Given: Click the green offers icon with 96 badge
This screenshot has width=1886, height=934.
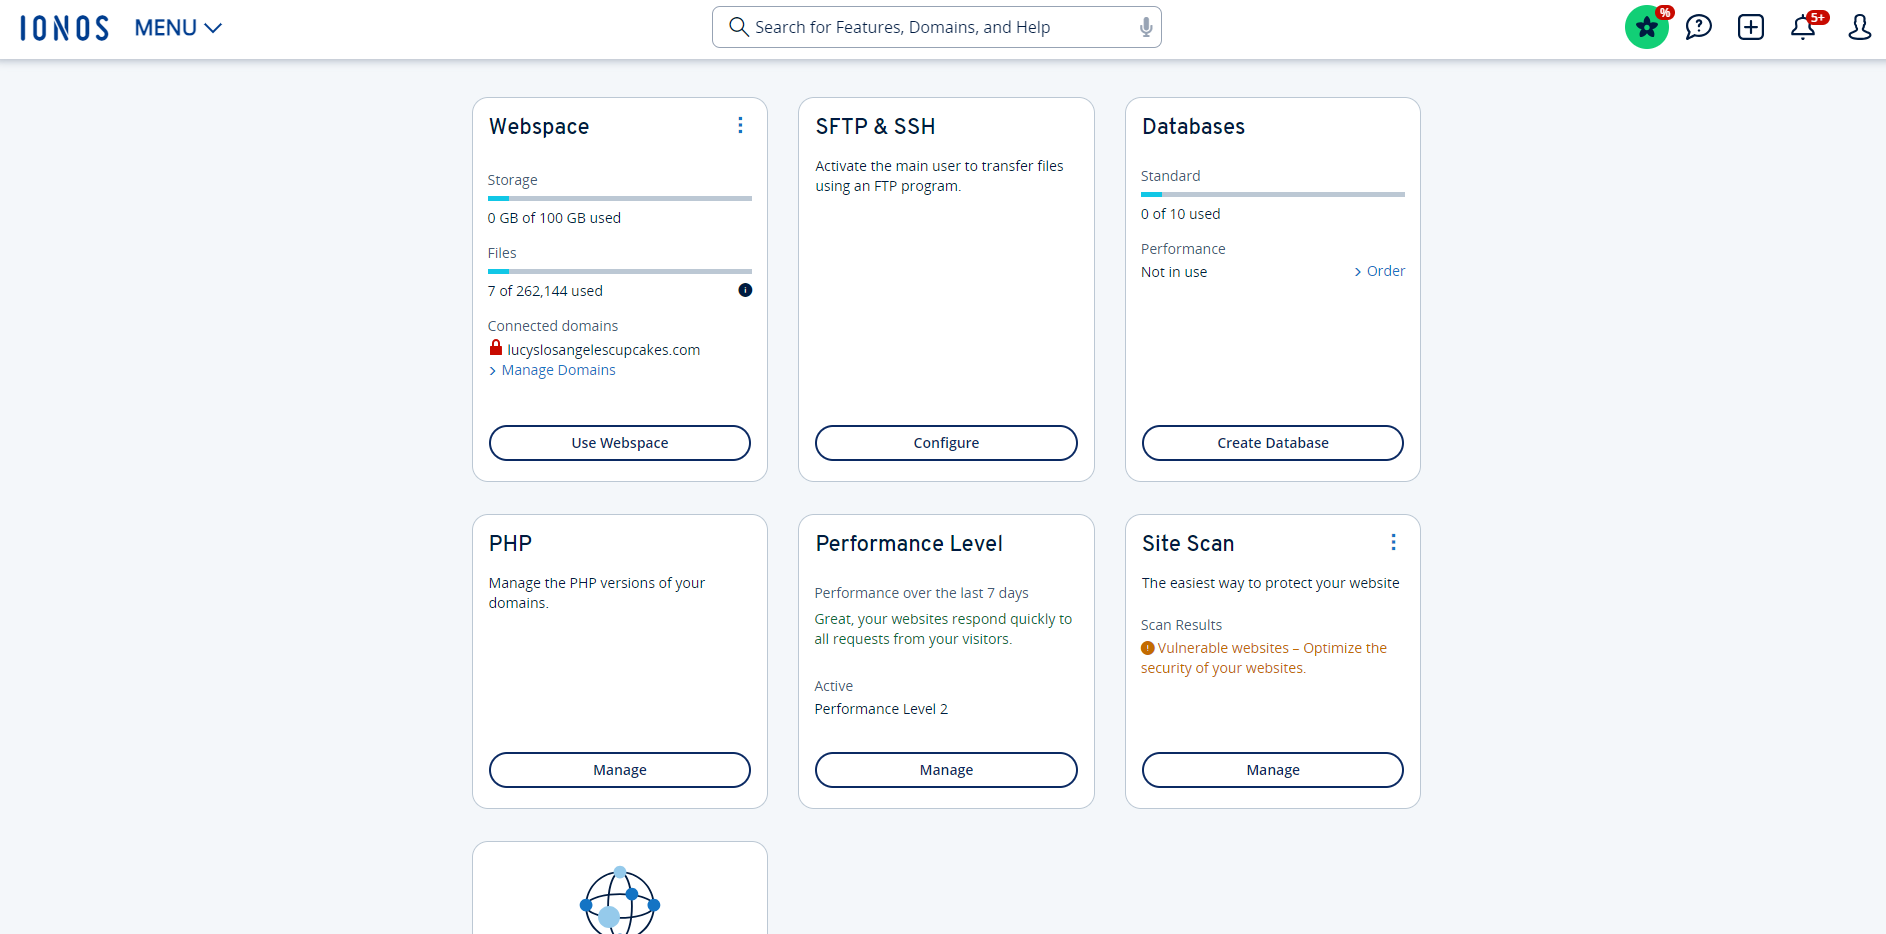Looking at the screenshot, I should click(1646, 27).
